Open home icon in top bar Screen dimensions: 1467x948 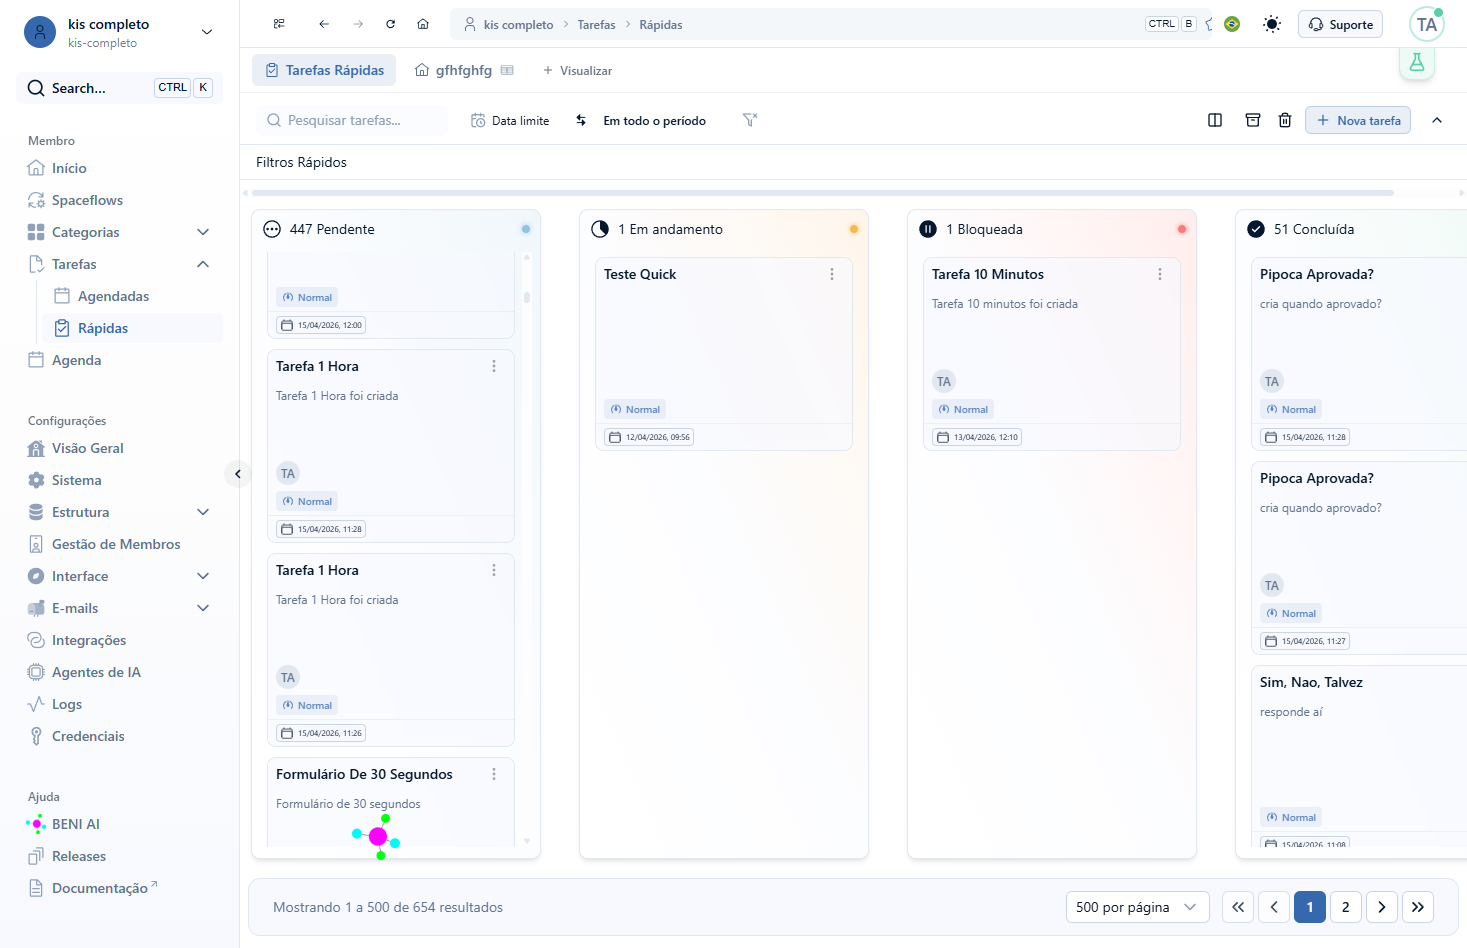[x=423, y=24]
